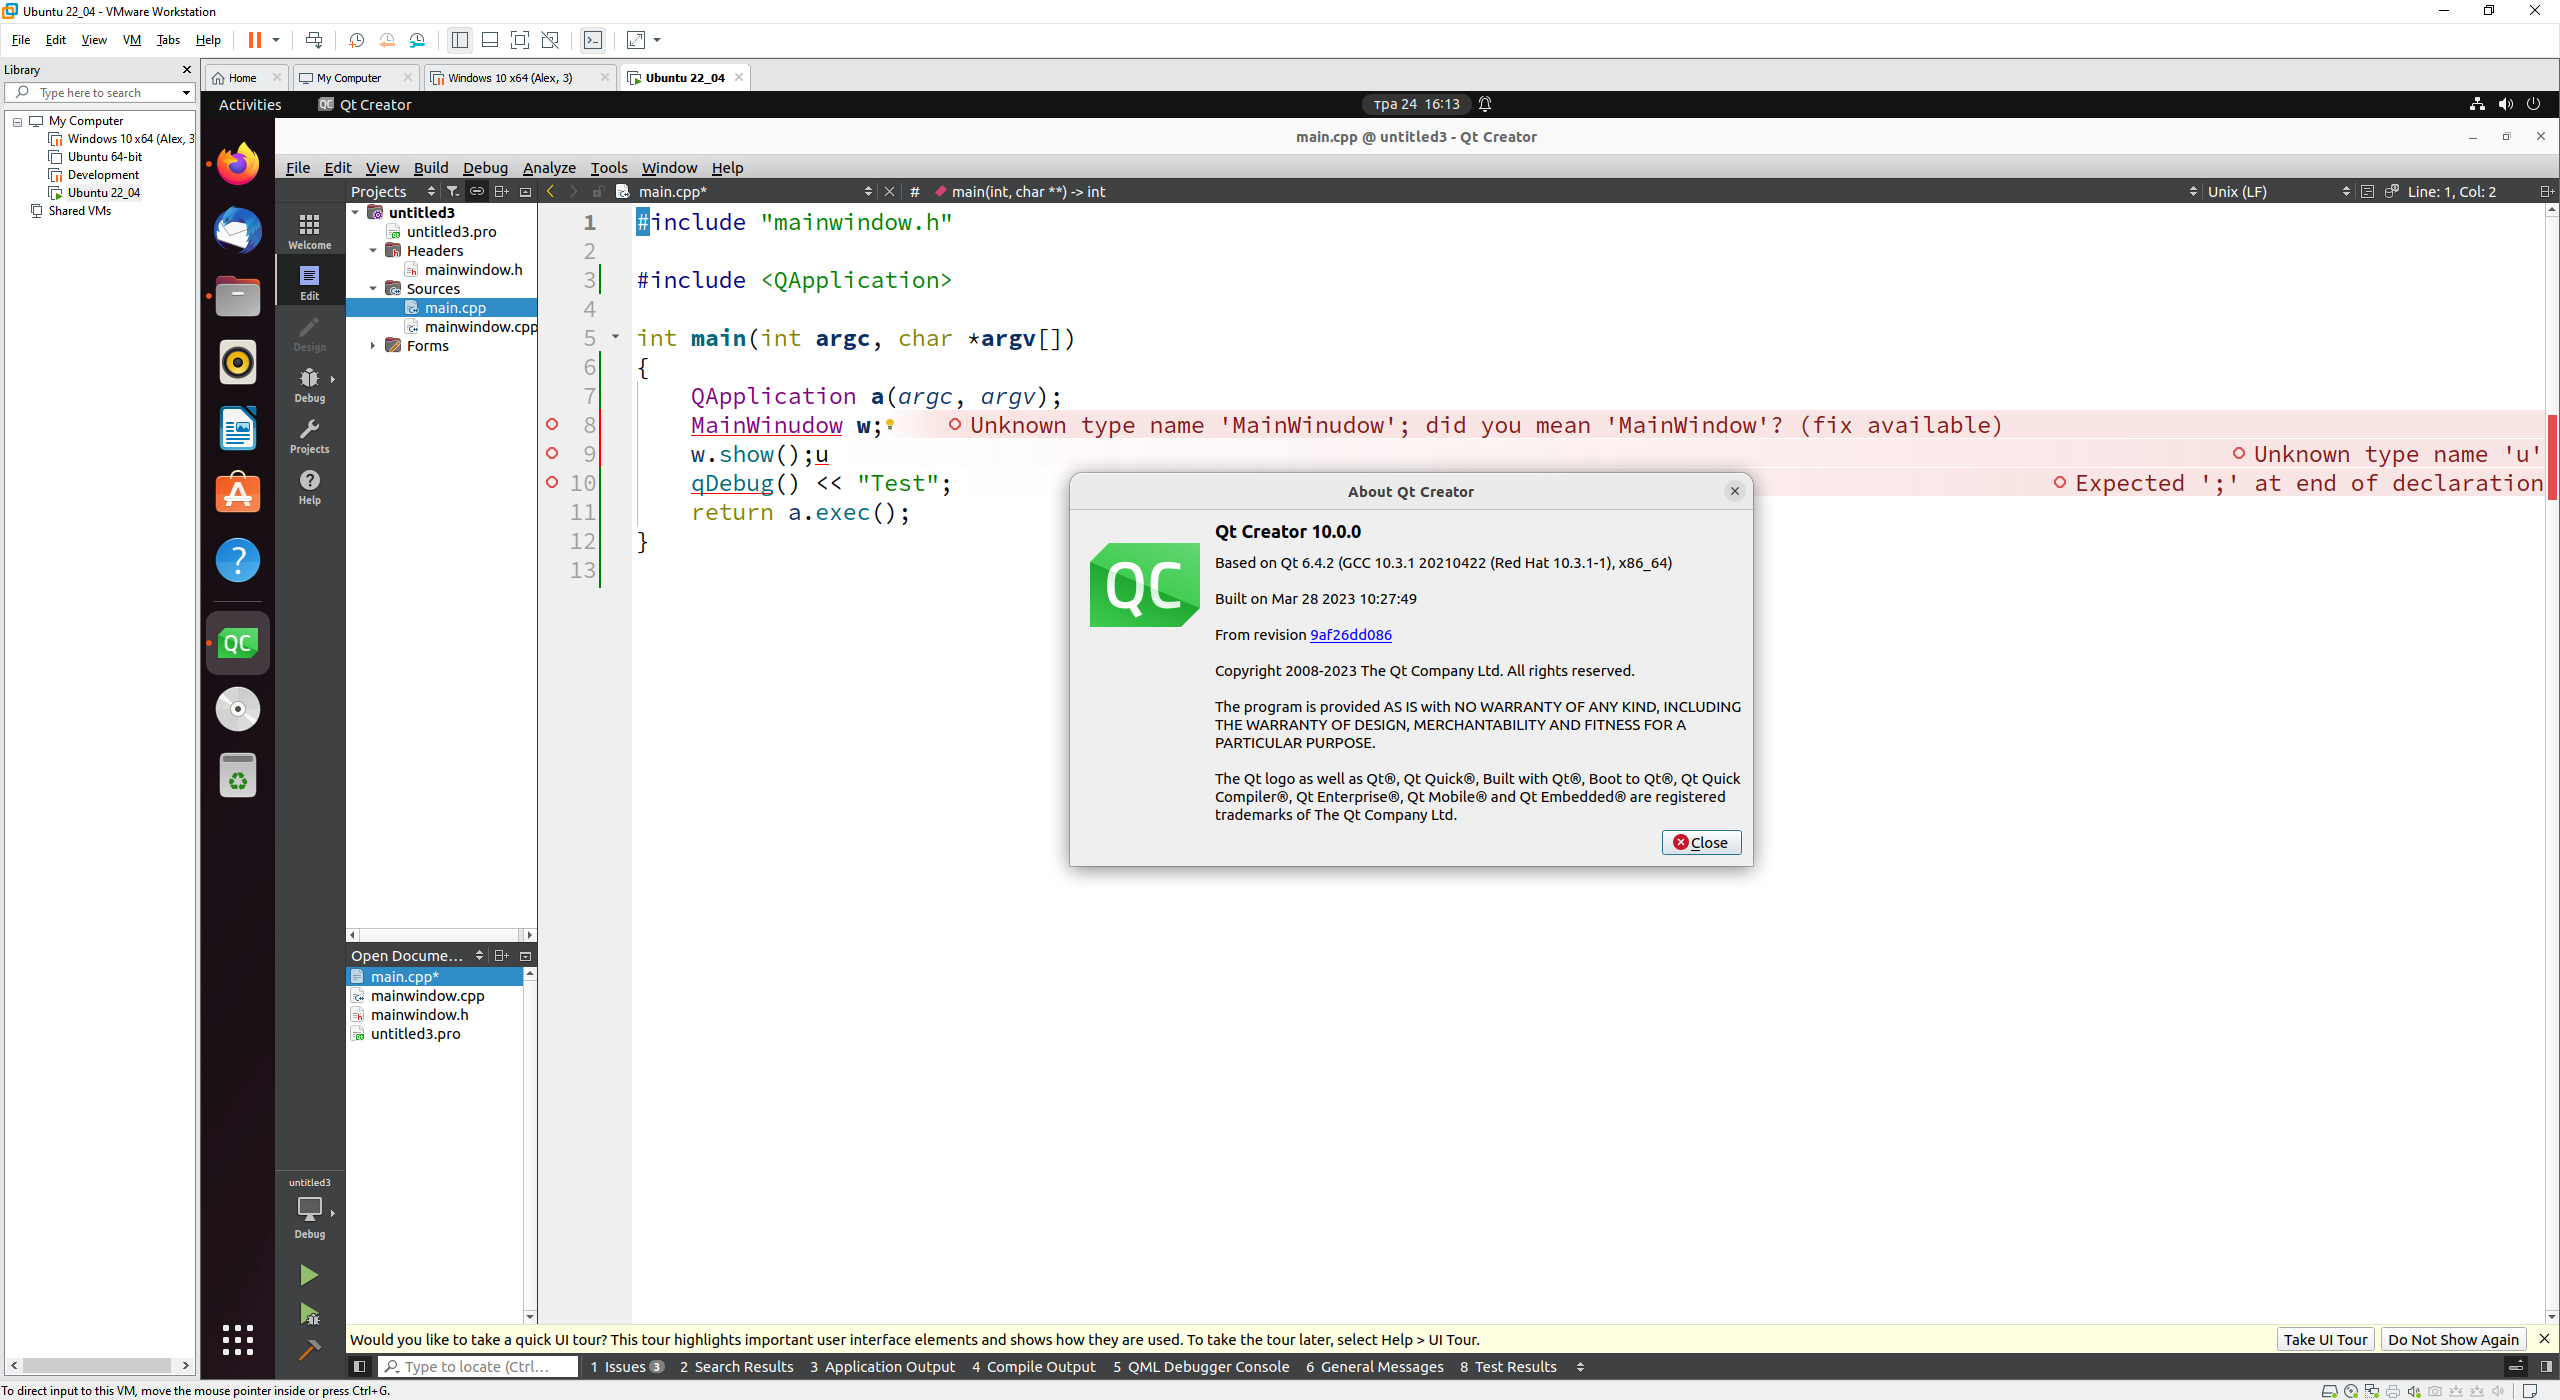Collapse the Headers folder node
The image size is (2560, 1400).
(x=373, y=251)
